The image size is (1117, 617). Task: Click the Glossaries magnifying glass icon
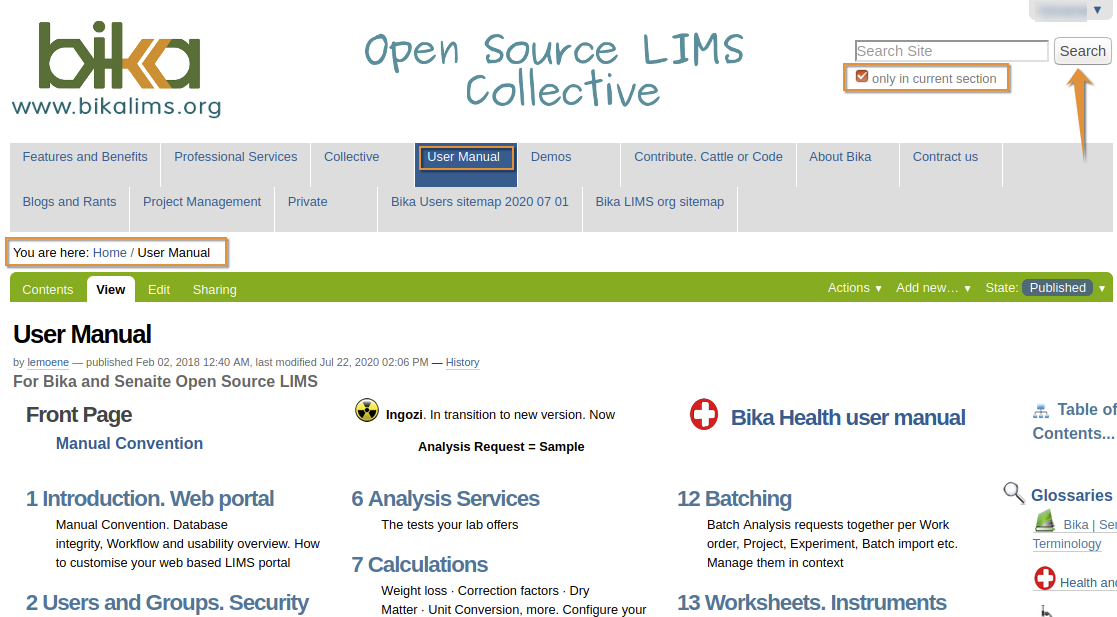point(1013,492)
